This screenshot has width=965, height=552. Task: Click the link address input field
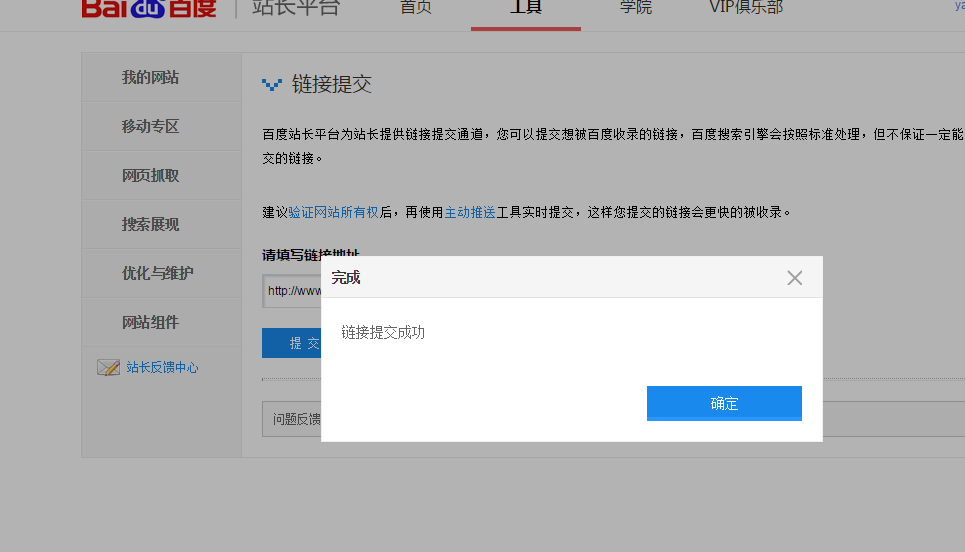coord(292,291)
